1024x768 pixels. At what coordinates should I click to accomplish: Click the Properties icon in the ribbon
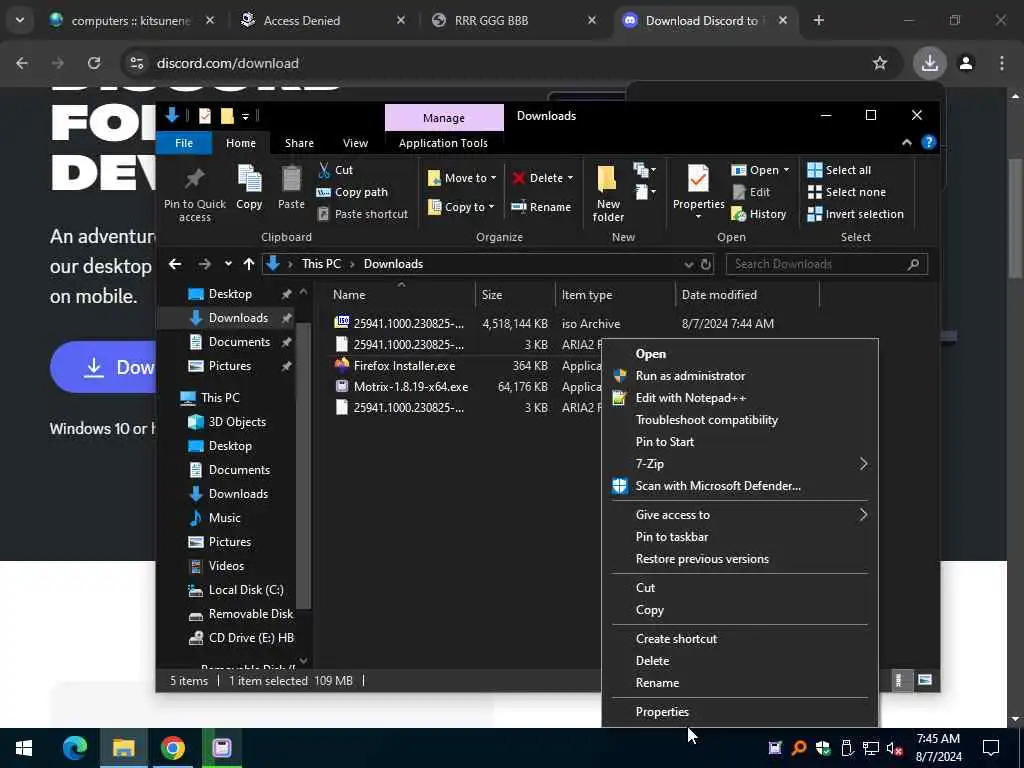click(x=698, y=179)
